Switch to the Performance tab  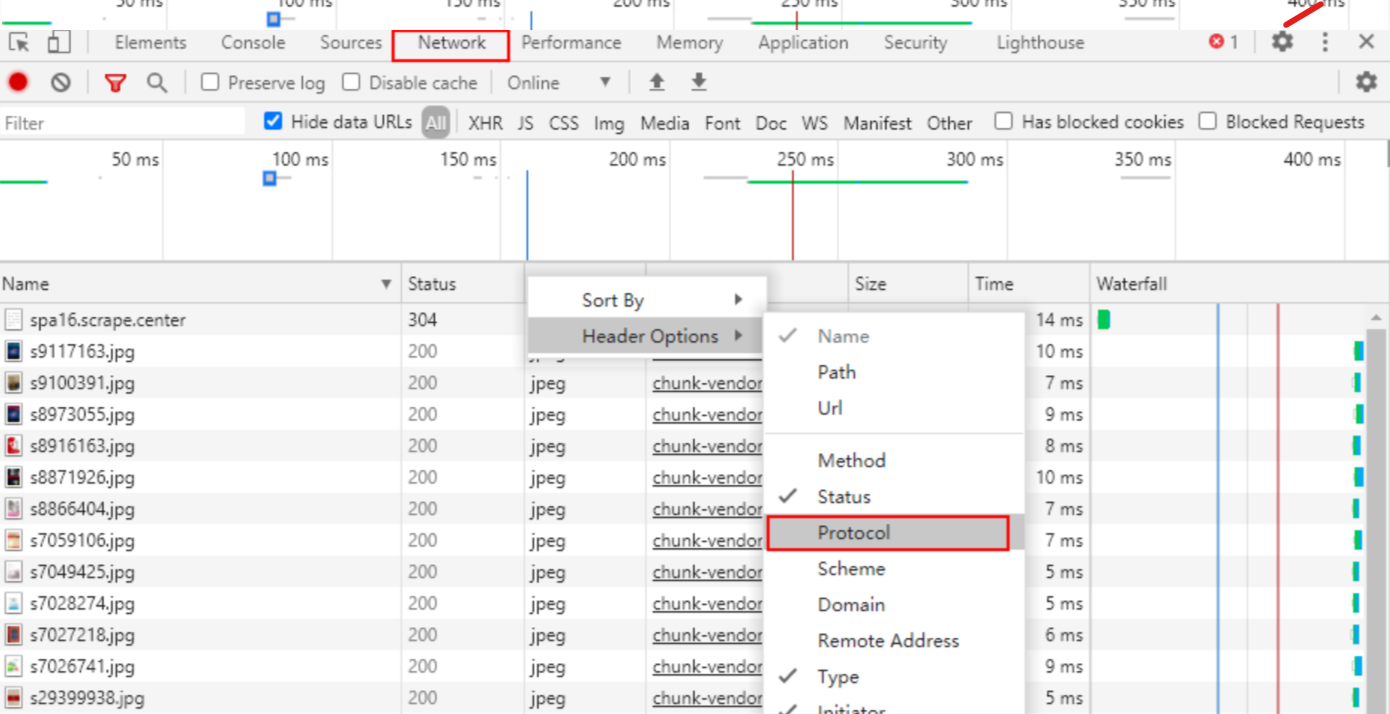click(x=571, y=43)
